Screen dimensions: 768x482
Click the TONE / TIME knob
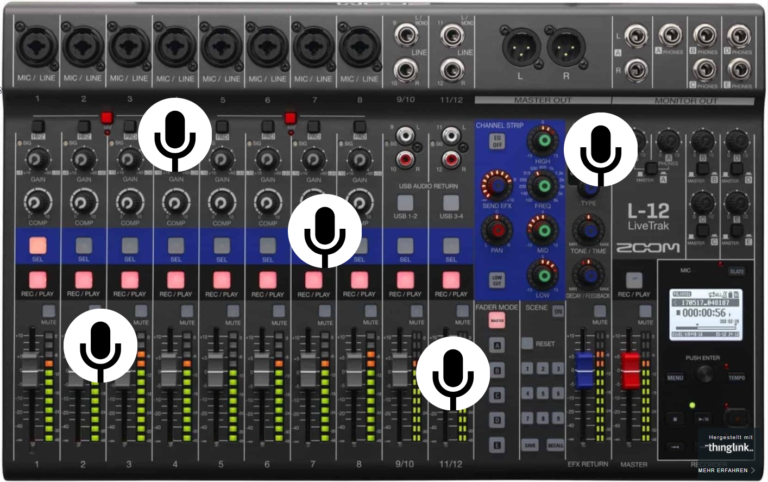[588, 230]
